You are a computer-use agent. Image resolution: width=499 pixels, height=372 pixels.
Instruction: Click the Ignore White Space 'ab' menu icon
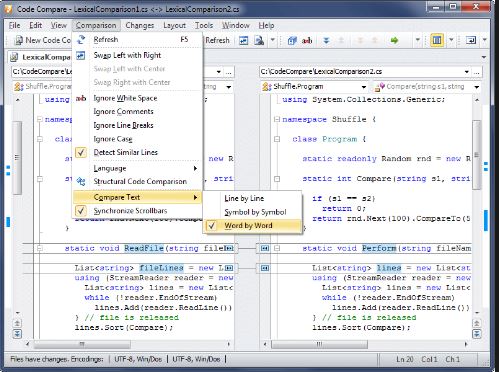click(81, 98)
